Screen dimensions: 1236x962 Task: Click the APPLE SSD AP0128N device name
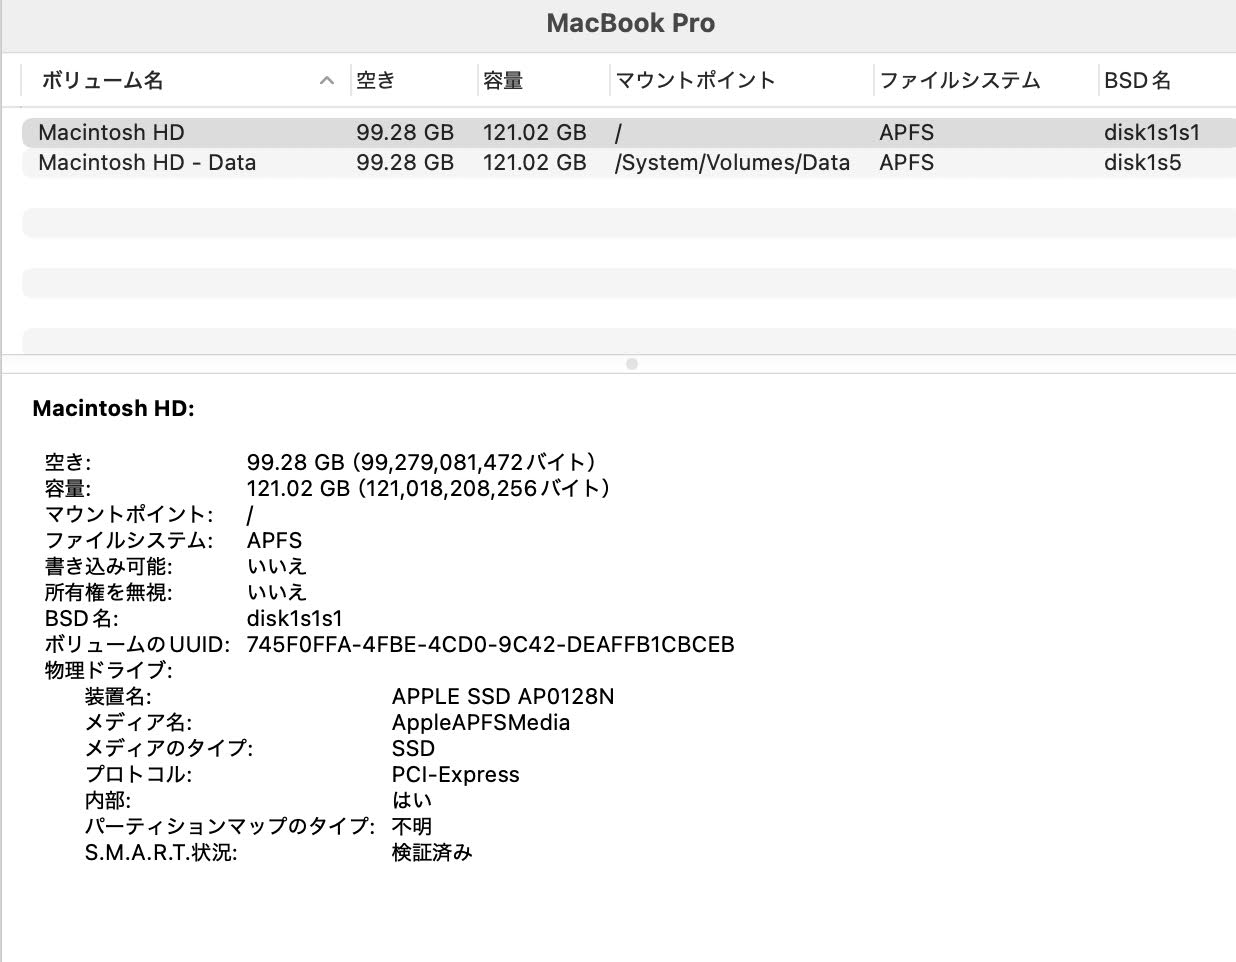coord(503,696)
